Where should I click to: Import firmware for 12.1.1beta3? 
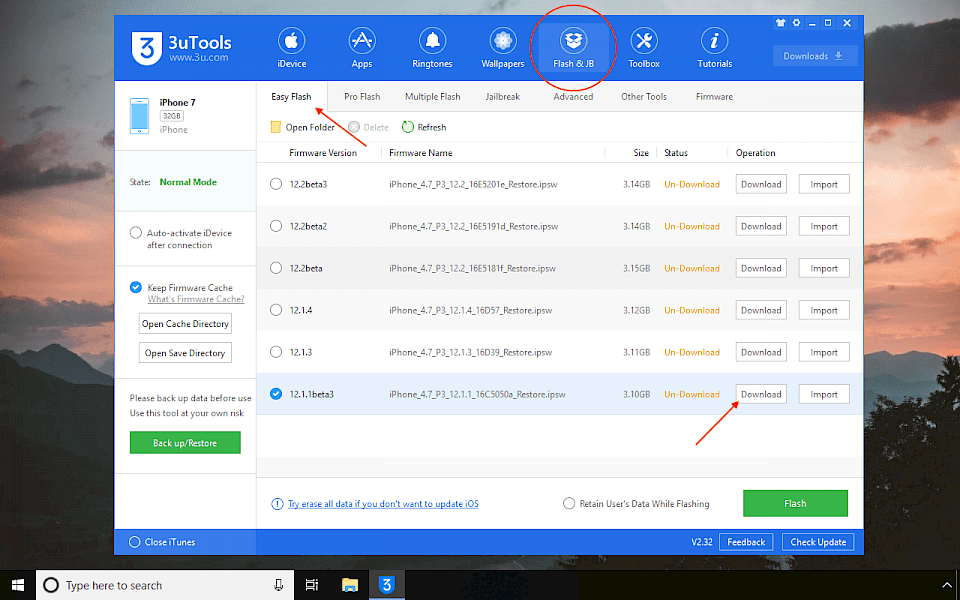click(824, 394)
